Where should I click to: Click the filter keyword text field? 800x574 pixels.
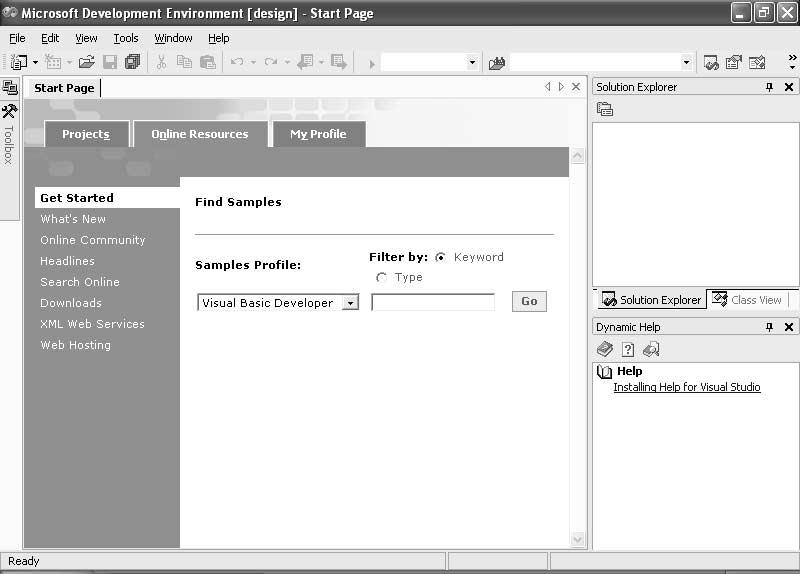point(433,302)
